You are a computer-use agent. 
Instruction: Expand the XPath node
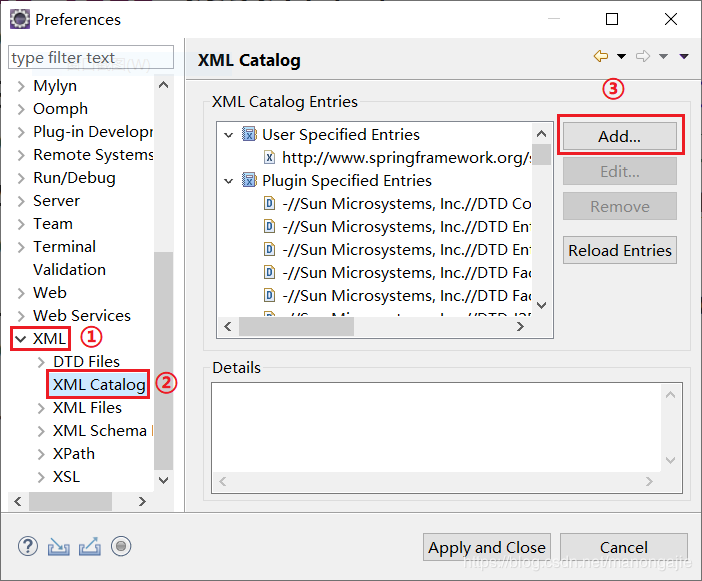coord(41,454)
